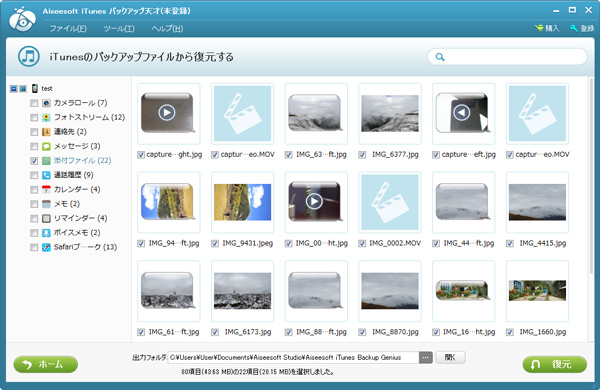Click the Call History (通話履歴) icon
Viewport: 600px width, 390px height.
pyautogui.click(x=46, y=175)
